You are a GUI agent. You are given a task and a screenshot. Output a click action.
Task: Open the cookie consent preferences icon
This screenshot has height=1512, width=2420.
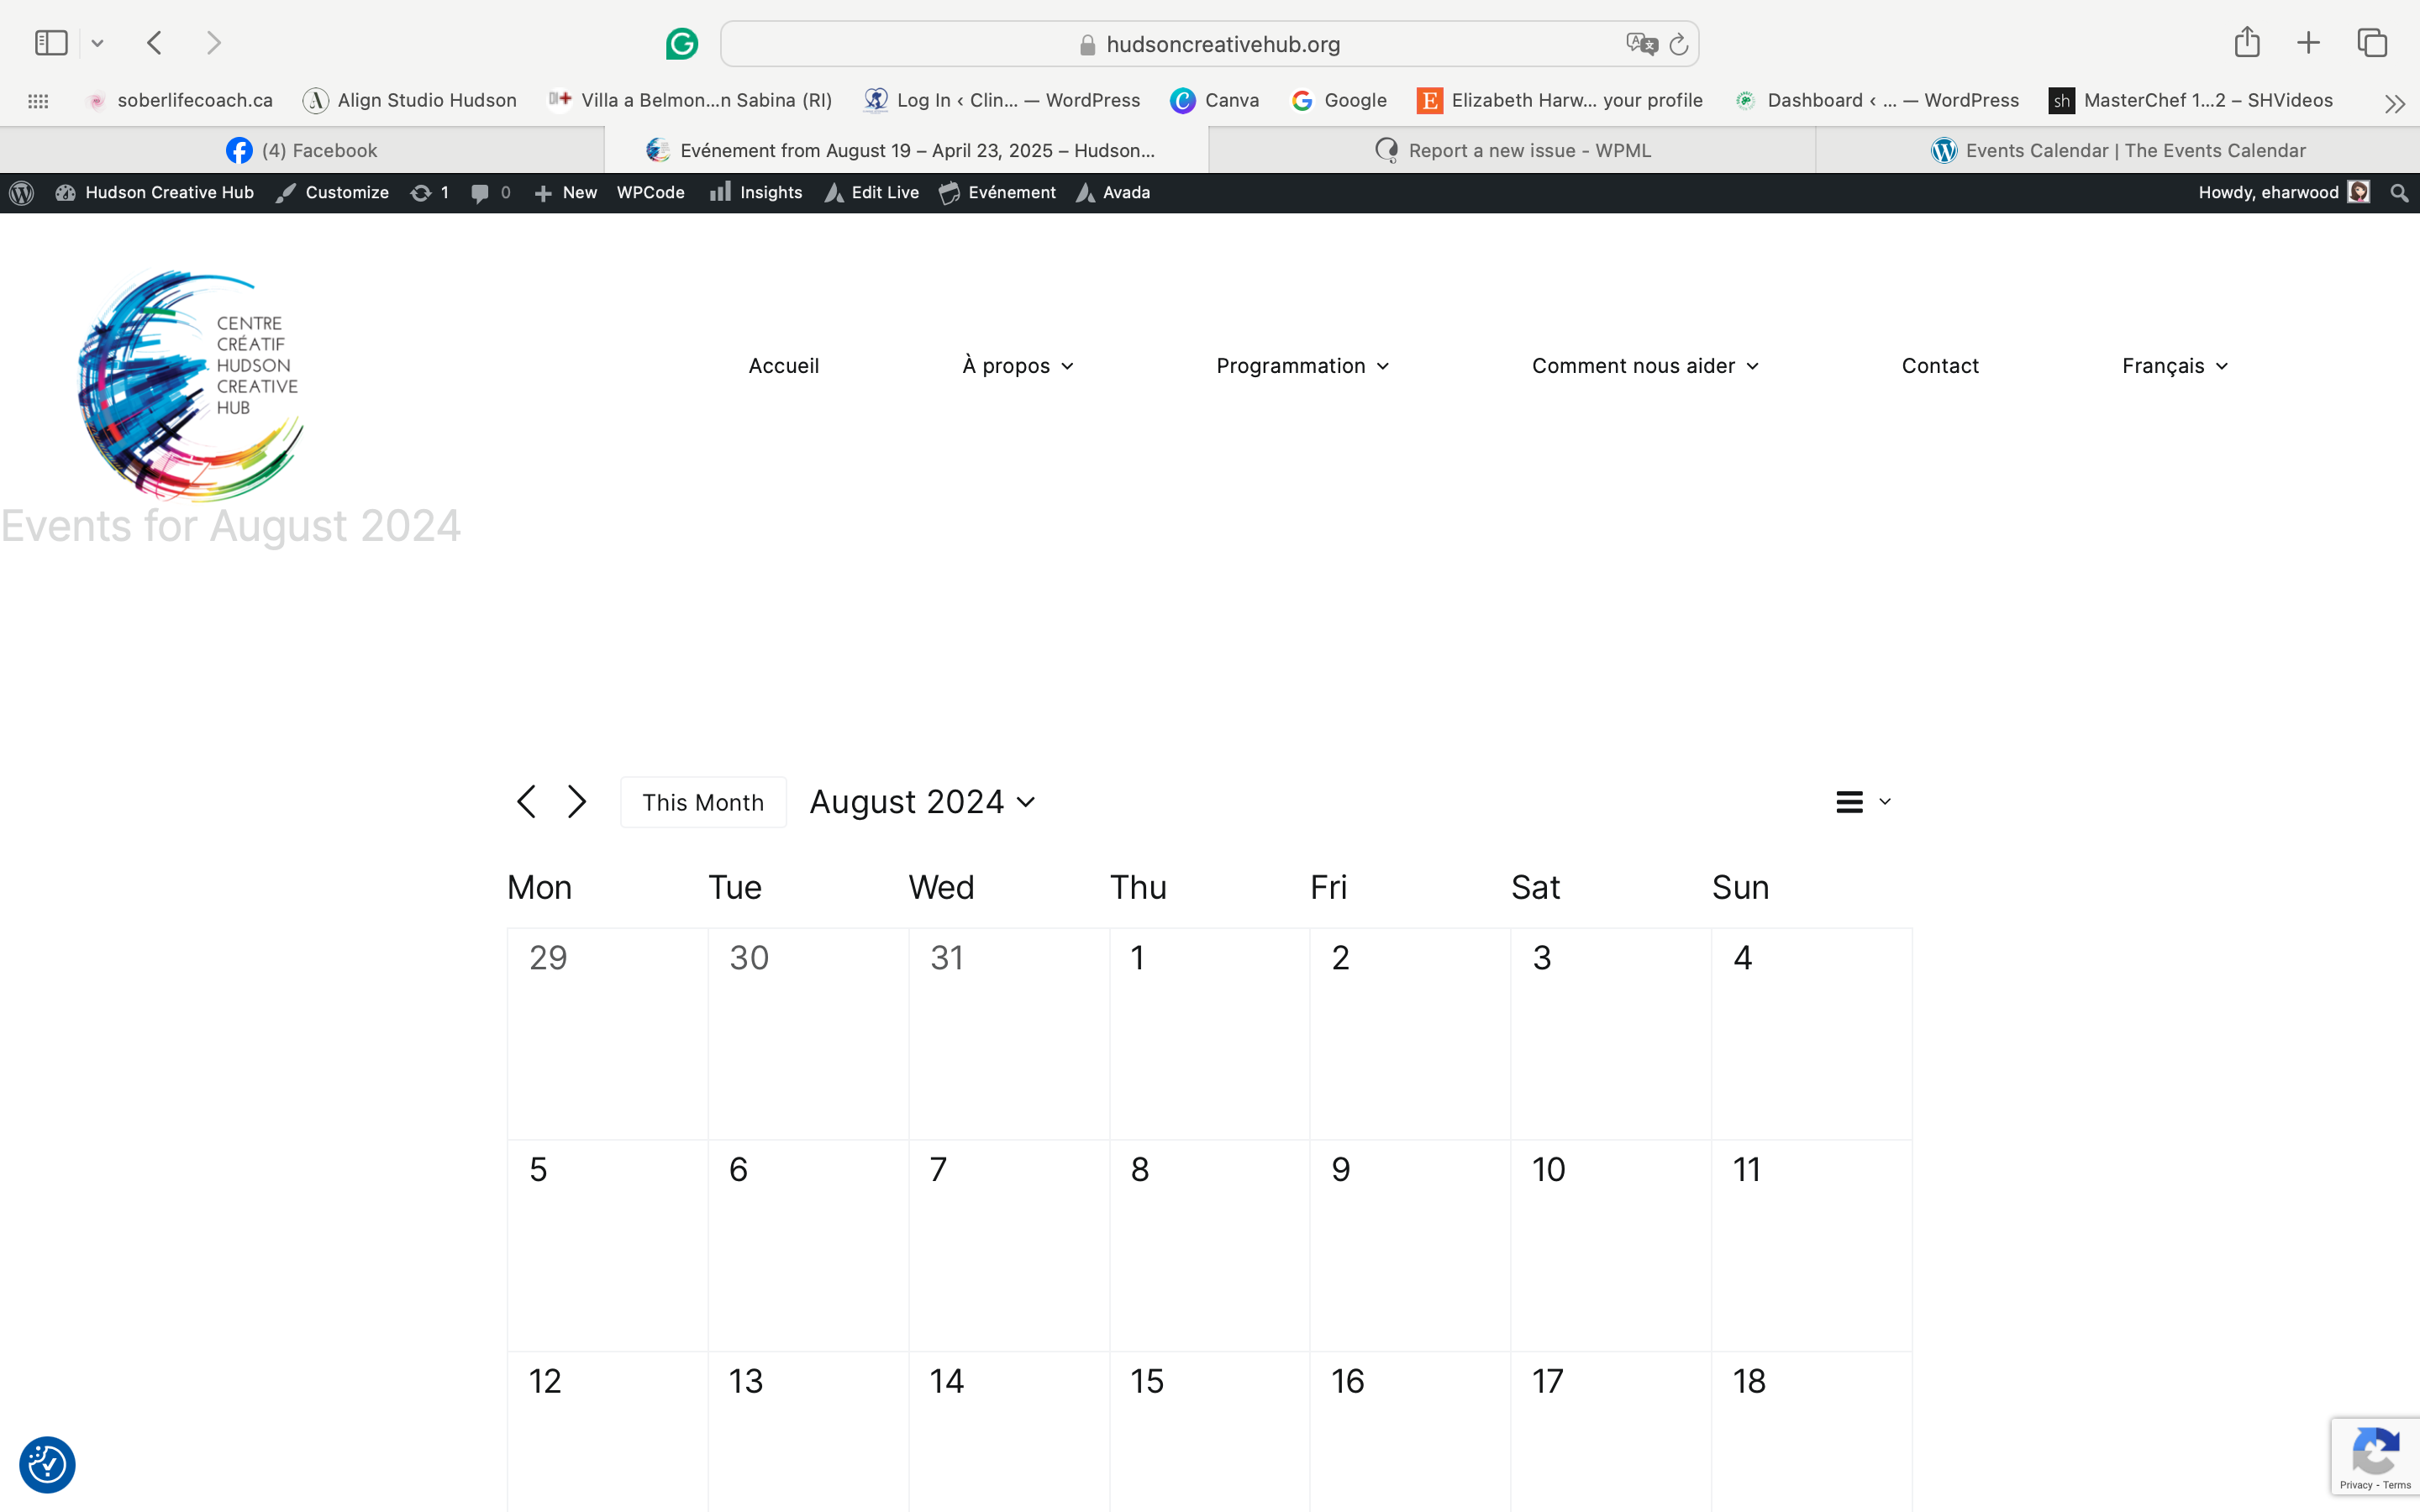click(x=47, y=1465)
